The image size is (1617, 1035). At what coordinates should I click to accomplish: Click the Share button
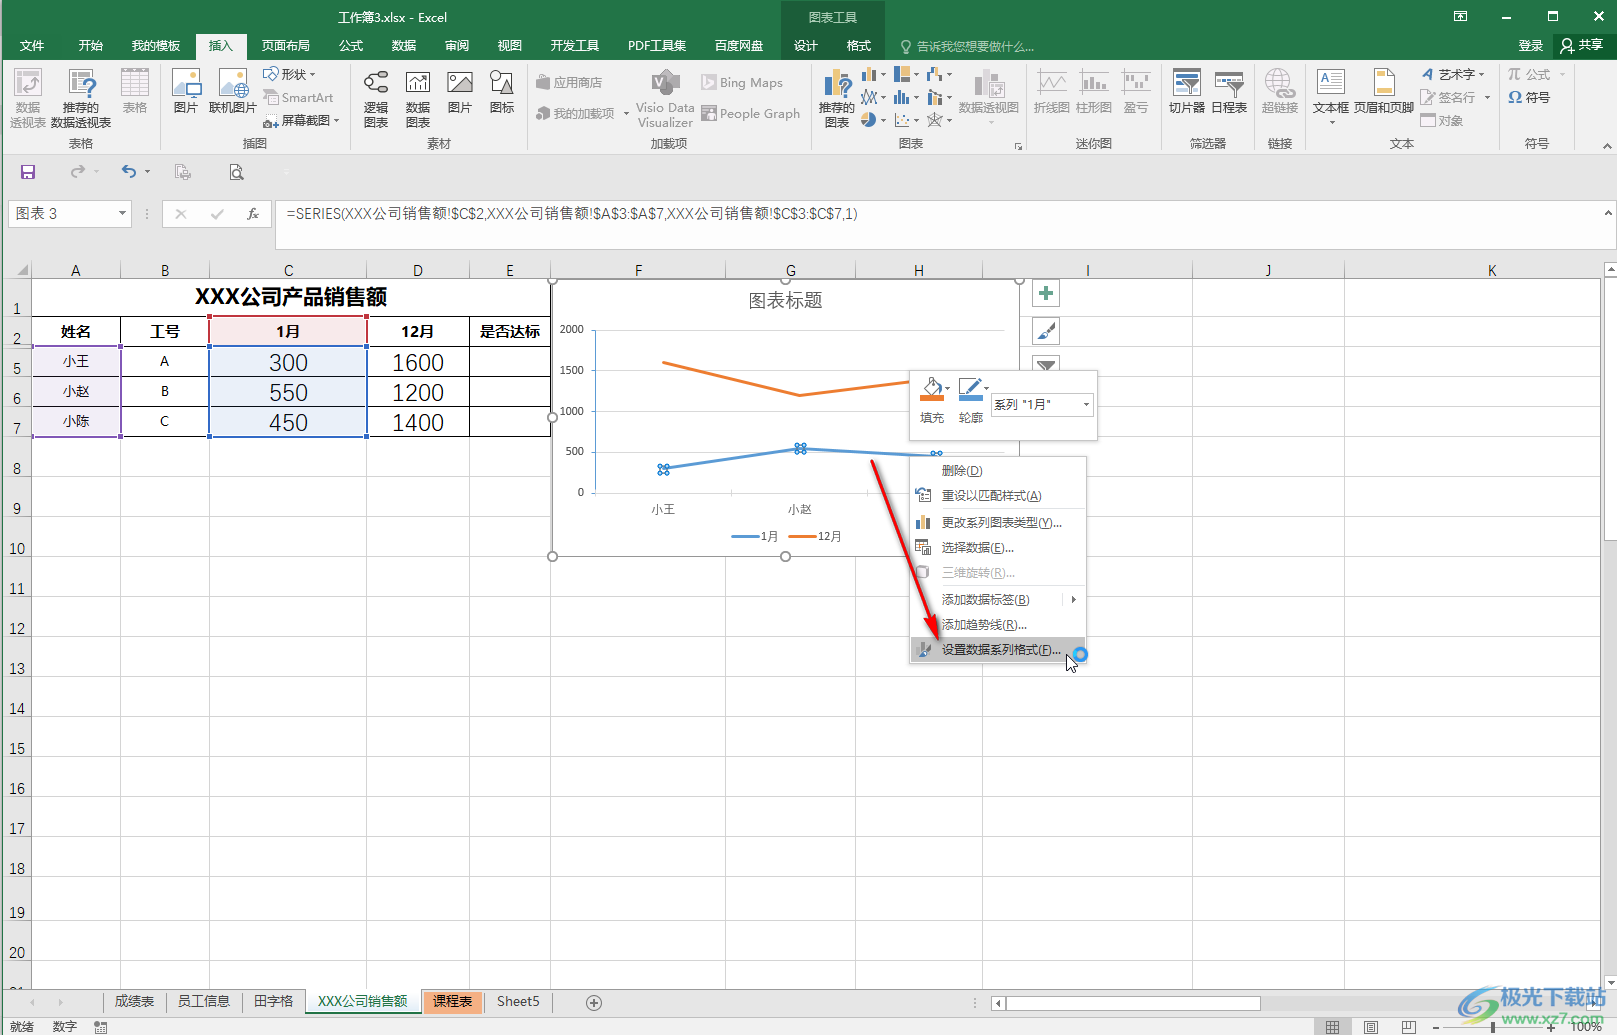1582,46
